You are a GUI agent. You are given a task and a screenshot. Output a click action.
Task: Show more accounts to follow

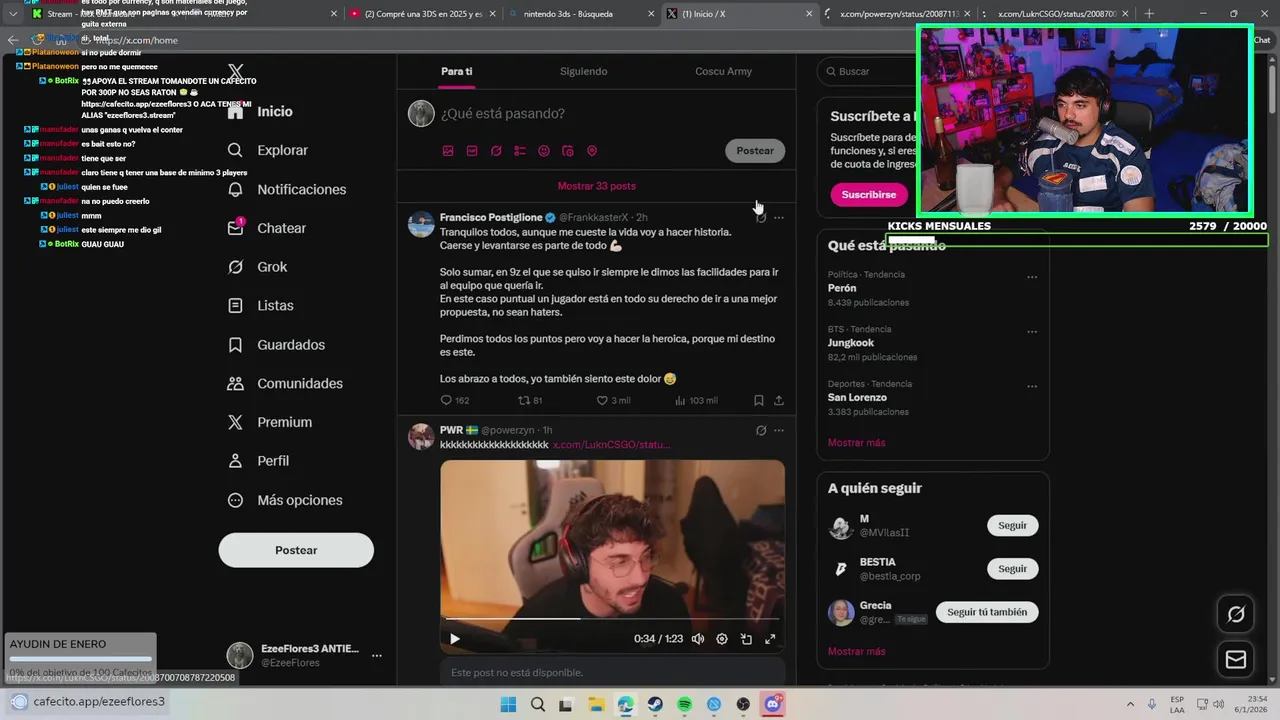[x=856, y=651]
